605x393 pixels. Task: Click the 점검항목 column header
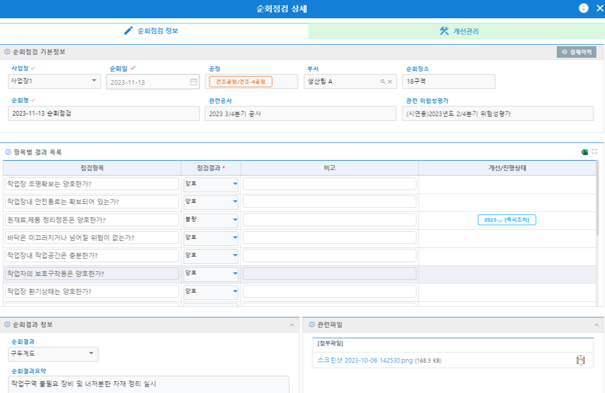(x=92, y=168)
